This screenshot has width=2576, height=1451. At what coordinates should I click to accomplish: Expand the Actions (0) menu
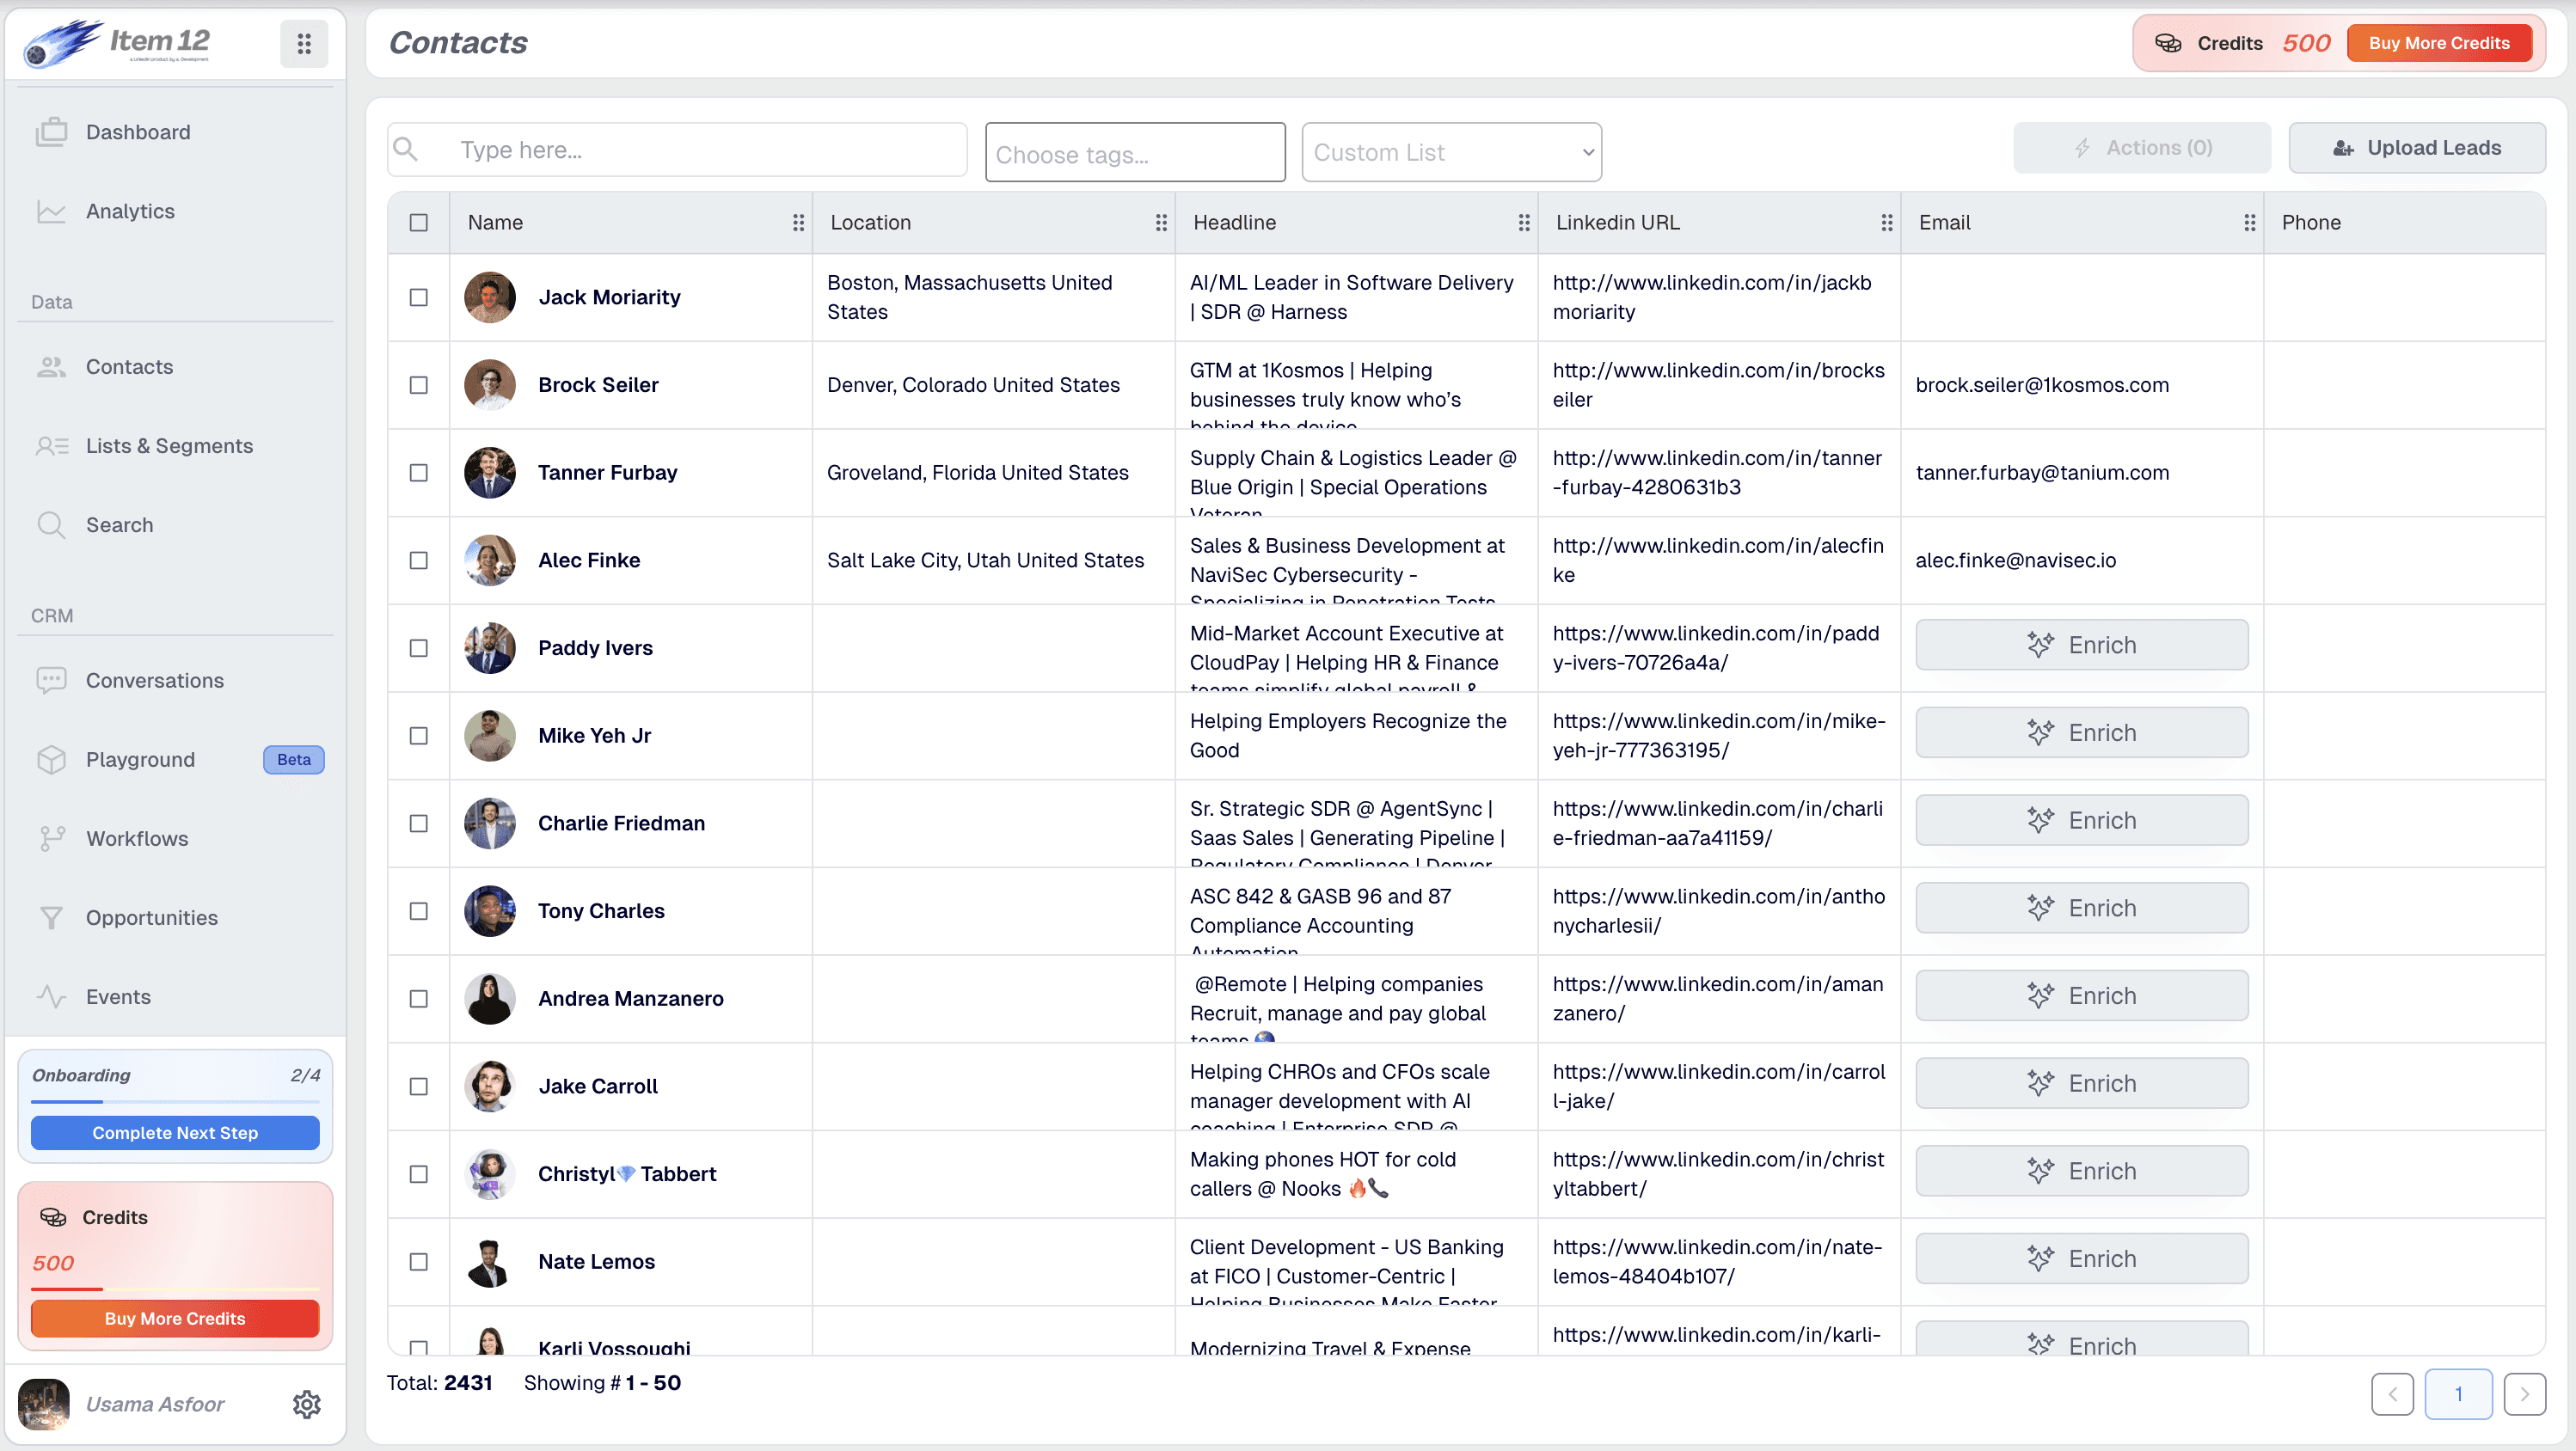pyautogui.click(x=2142, y=147)
